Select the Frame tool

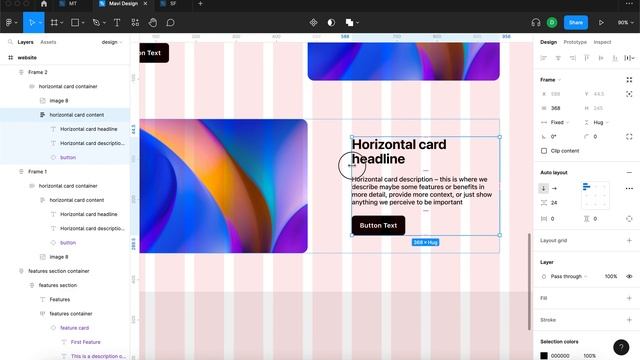point(54,22)
